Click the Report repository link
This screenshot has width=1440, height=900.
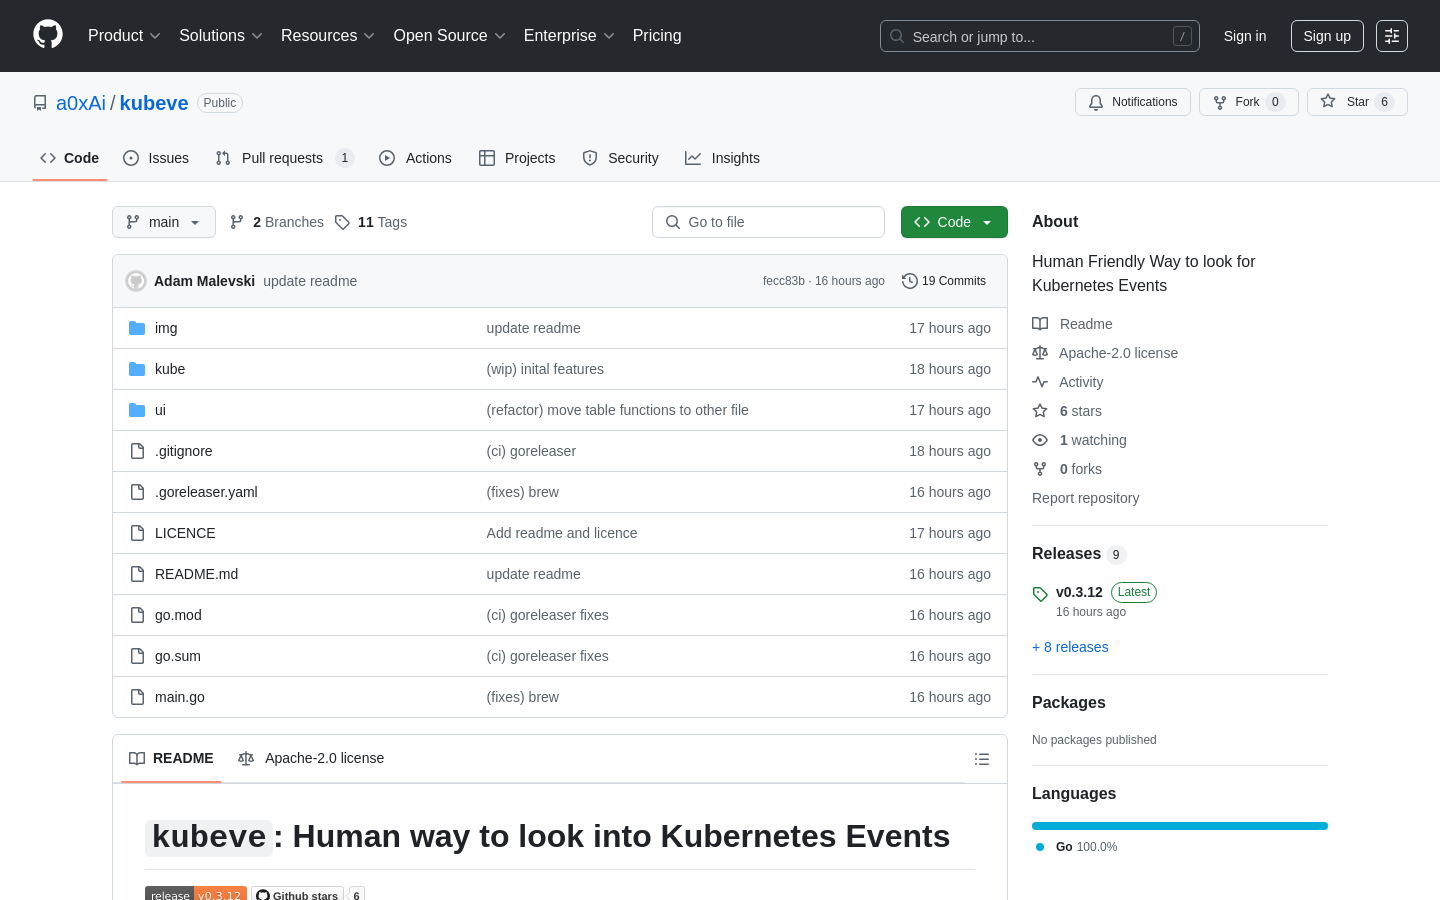[1085, 498]
